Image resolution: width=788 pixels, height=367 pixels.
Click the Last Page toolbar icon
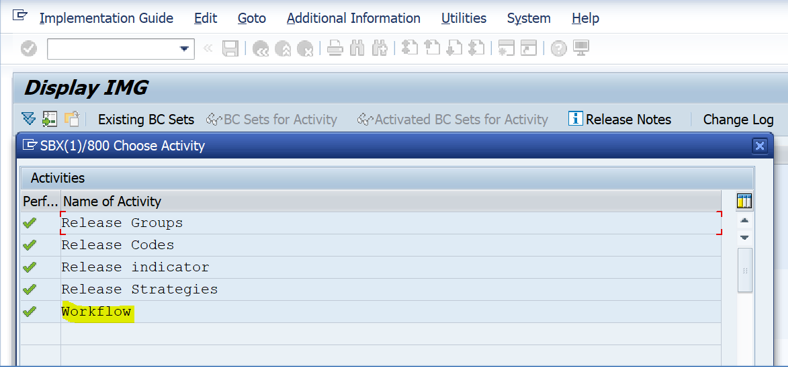click(x=476, y=48)
